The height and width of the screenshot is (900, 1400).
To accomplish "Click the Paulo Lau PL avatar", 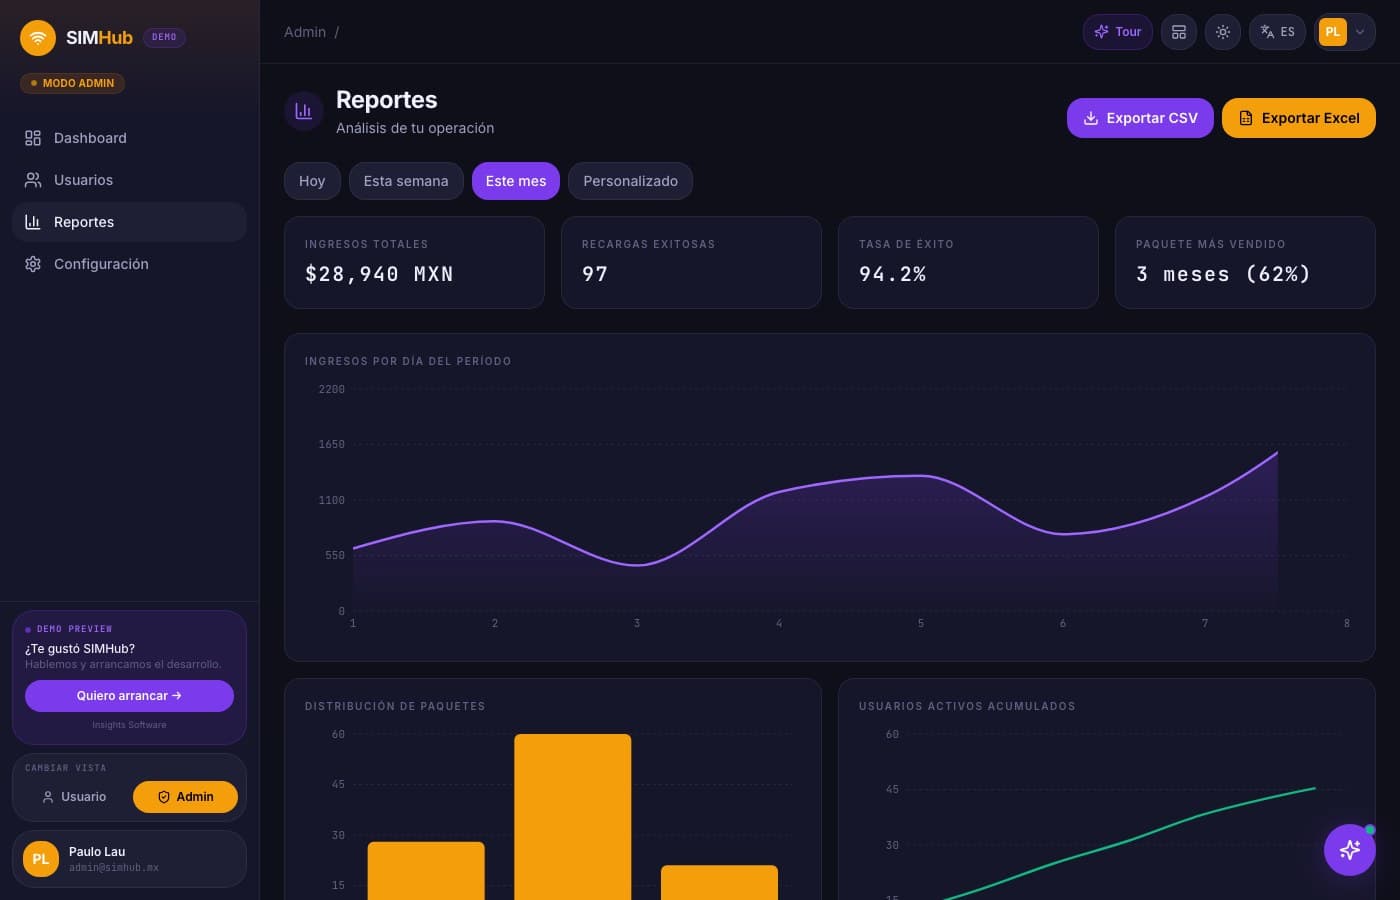I will click(41, 859).
